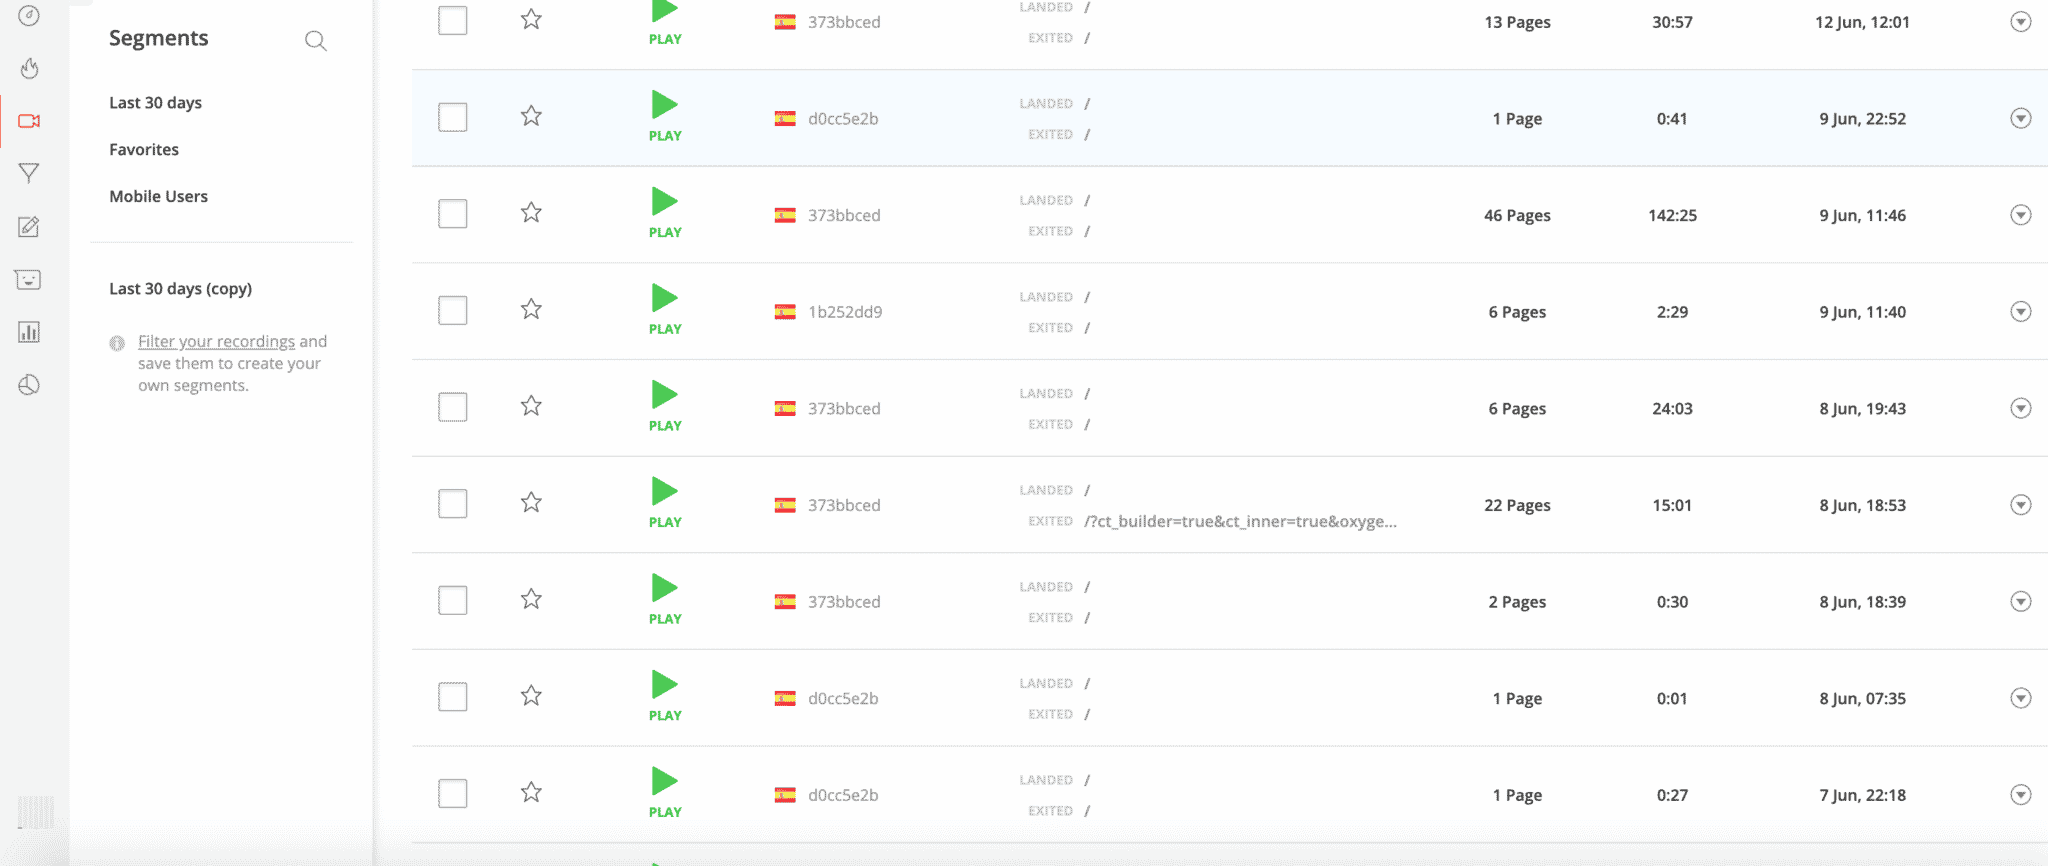2048x866 pixels.
Task: Open Heatmaps via the flame sidebar icon
Action: tap(29, 68)
